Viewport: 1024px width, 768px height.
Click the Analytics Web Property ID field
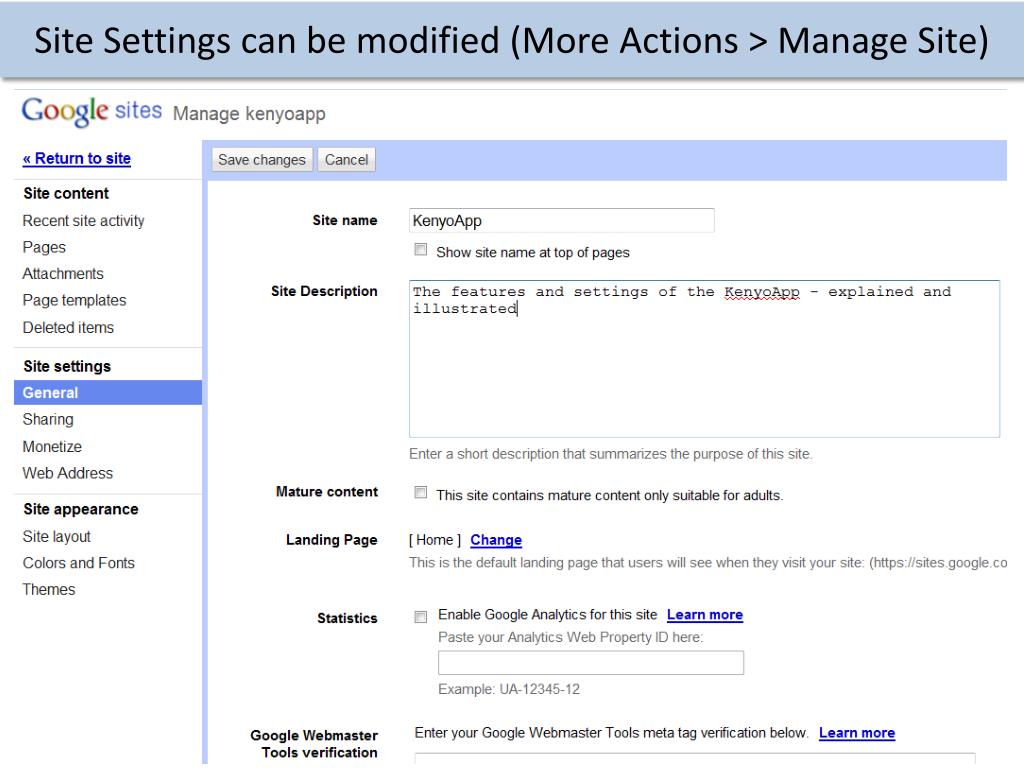(591, 663)
